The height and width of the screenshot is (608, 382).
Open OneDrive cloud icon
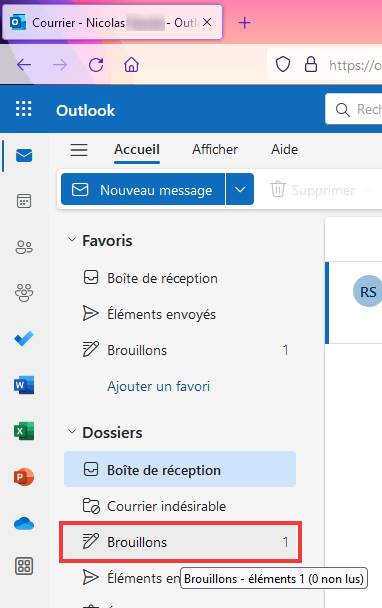point(24,523)
